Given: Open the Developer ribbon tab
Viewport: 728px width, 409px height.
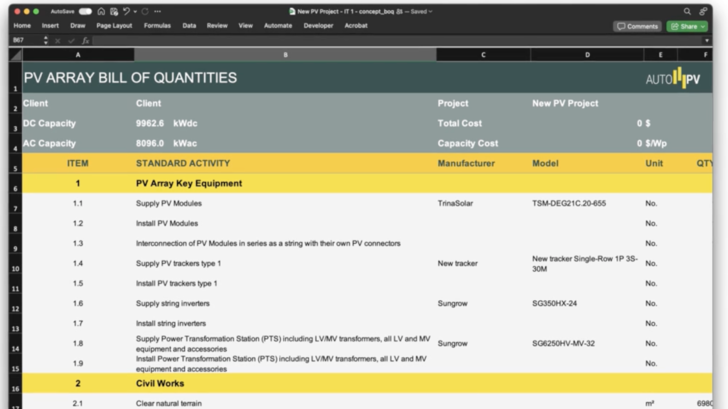Looking at the screenshot, I should click(318, 26).
